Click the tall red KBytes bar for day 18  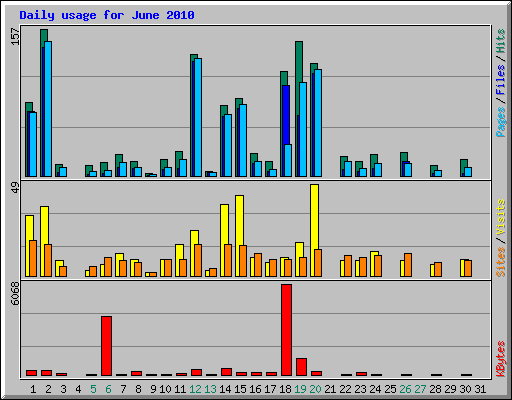(x=286, y=330)
